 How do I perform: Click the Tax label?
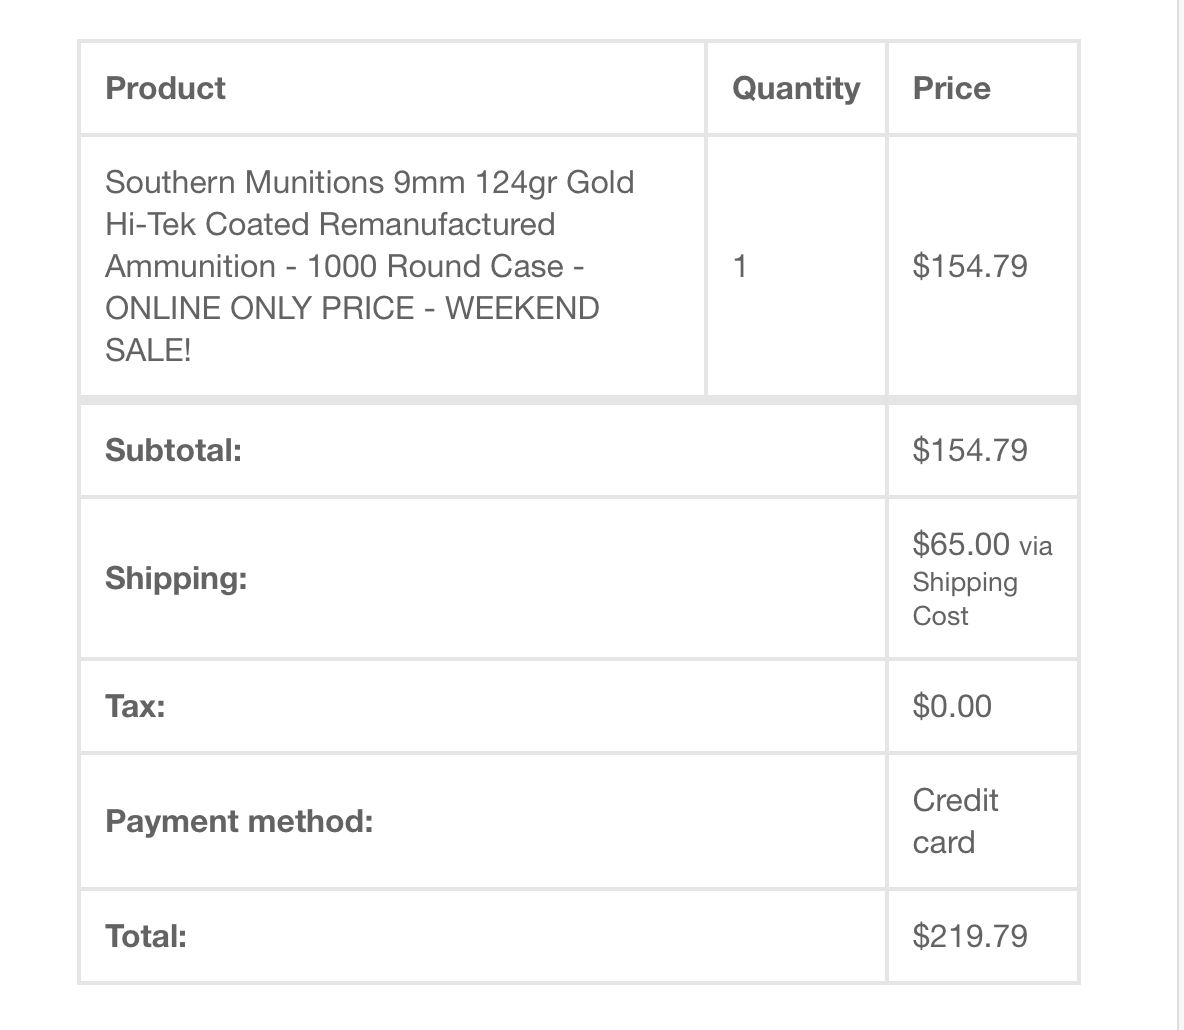click(135, 707)
